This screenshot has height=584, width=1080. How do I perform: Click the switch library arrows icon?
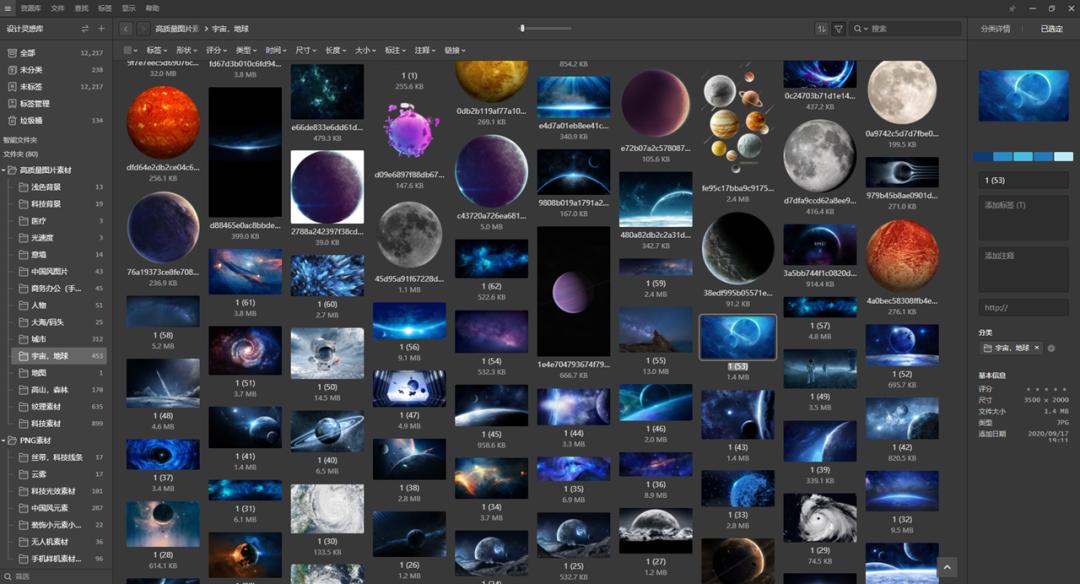point(85,29)
